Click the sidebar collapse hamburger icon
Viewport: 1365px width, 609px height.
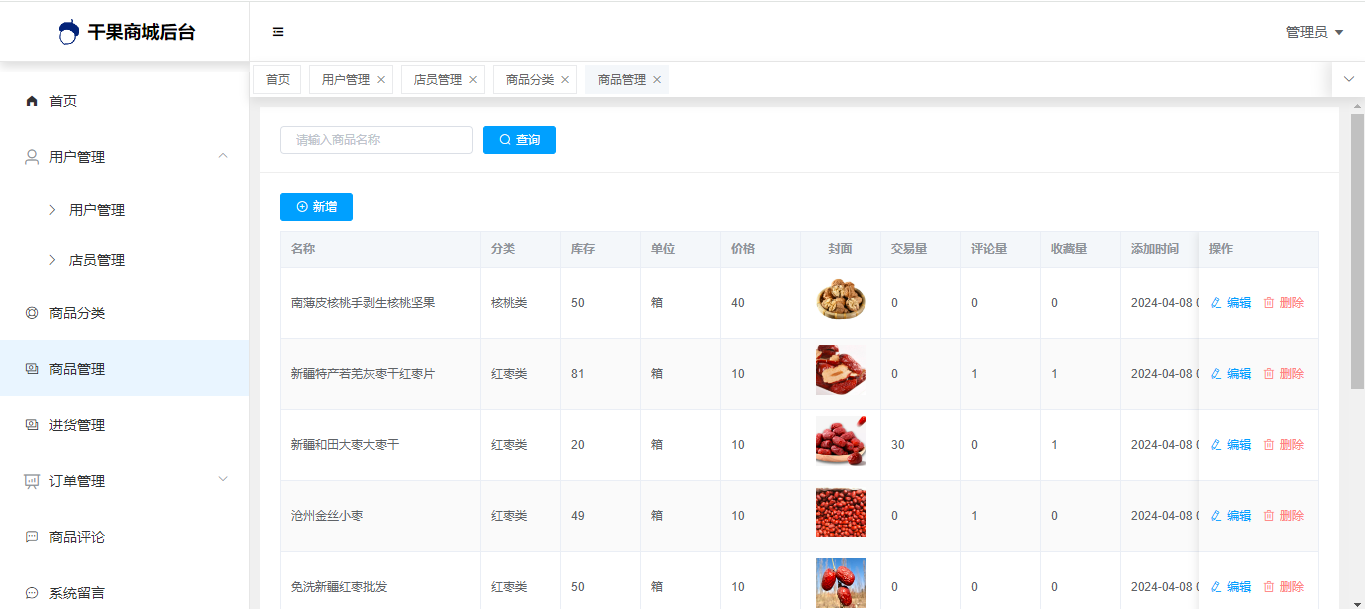tap(278, 32)
